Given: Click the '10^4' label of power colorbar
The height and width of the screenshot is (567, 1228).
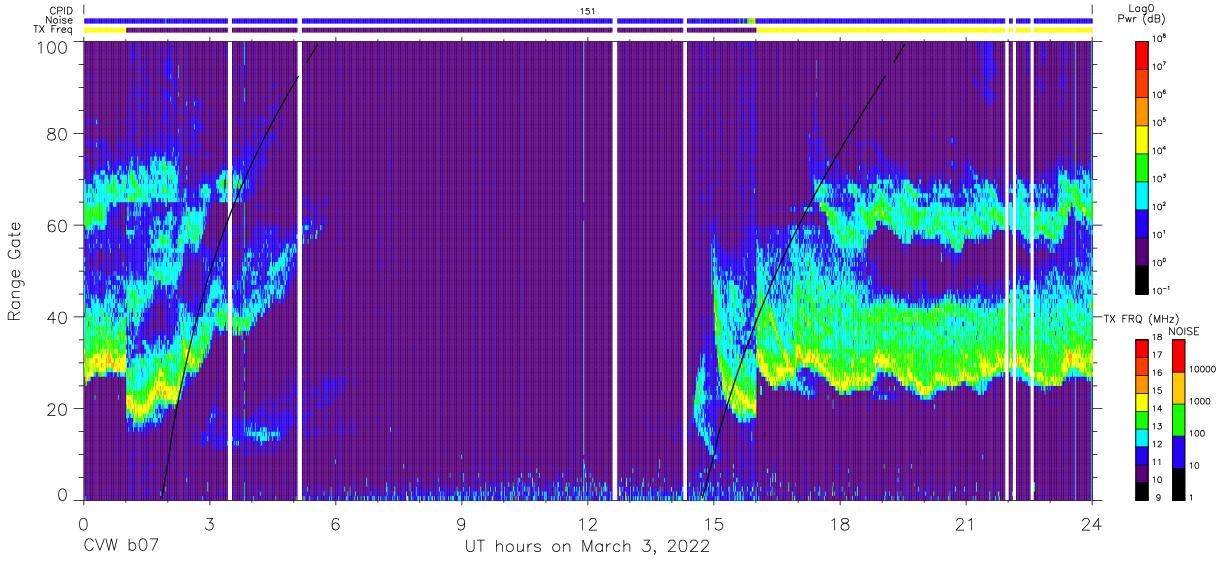Looking at the screenshot, I should [x=1158, y=150].
